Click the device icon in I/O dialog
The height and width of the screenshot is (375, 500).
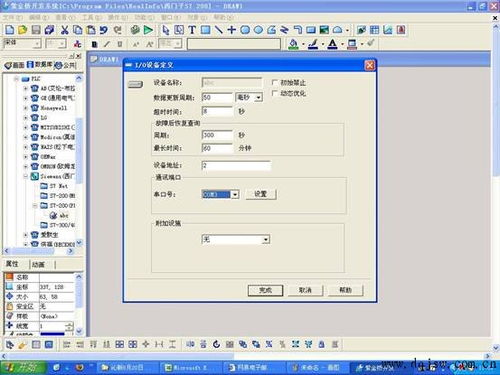pos(135,84)
